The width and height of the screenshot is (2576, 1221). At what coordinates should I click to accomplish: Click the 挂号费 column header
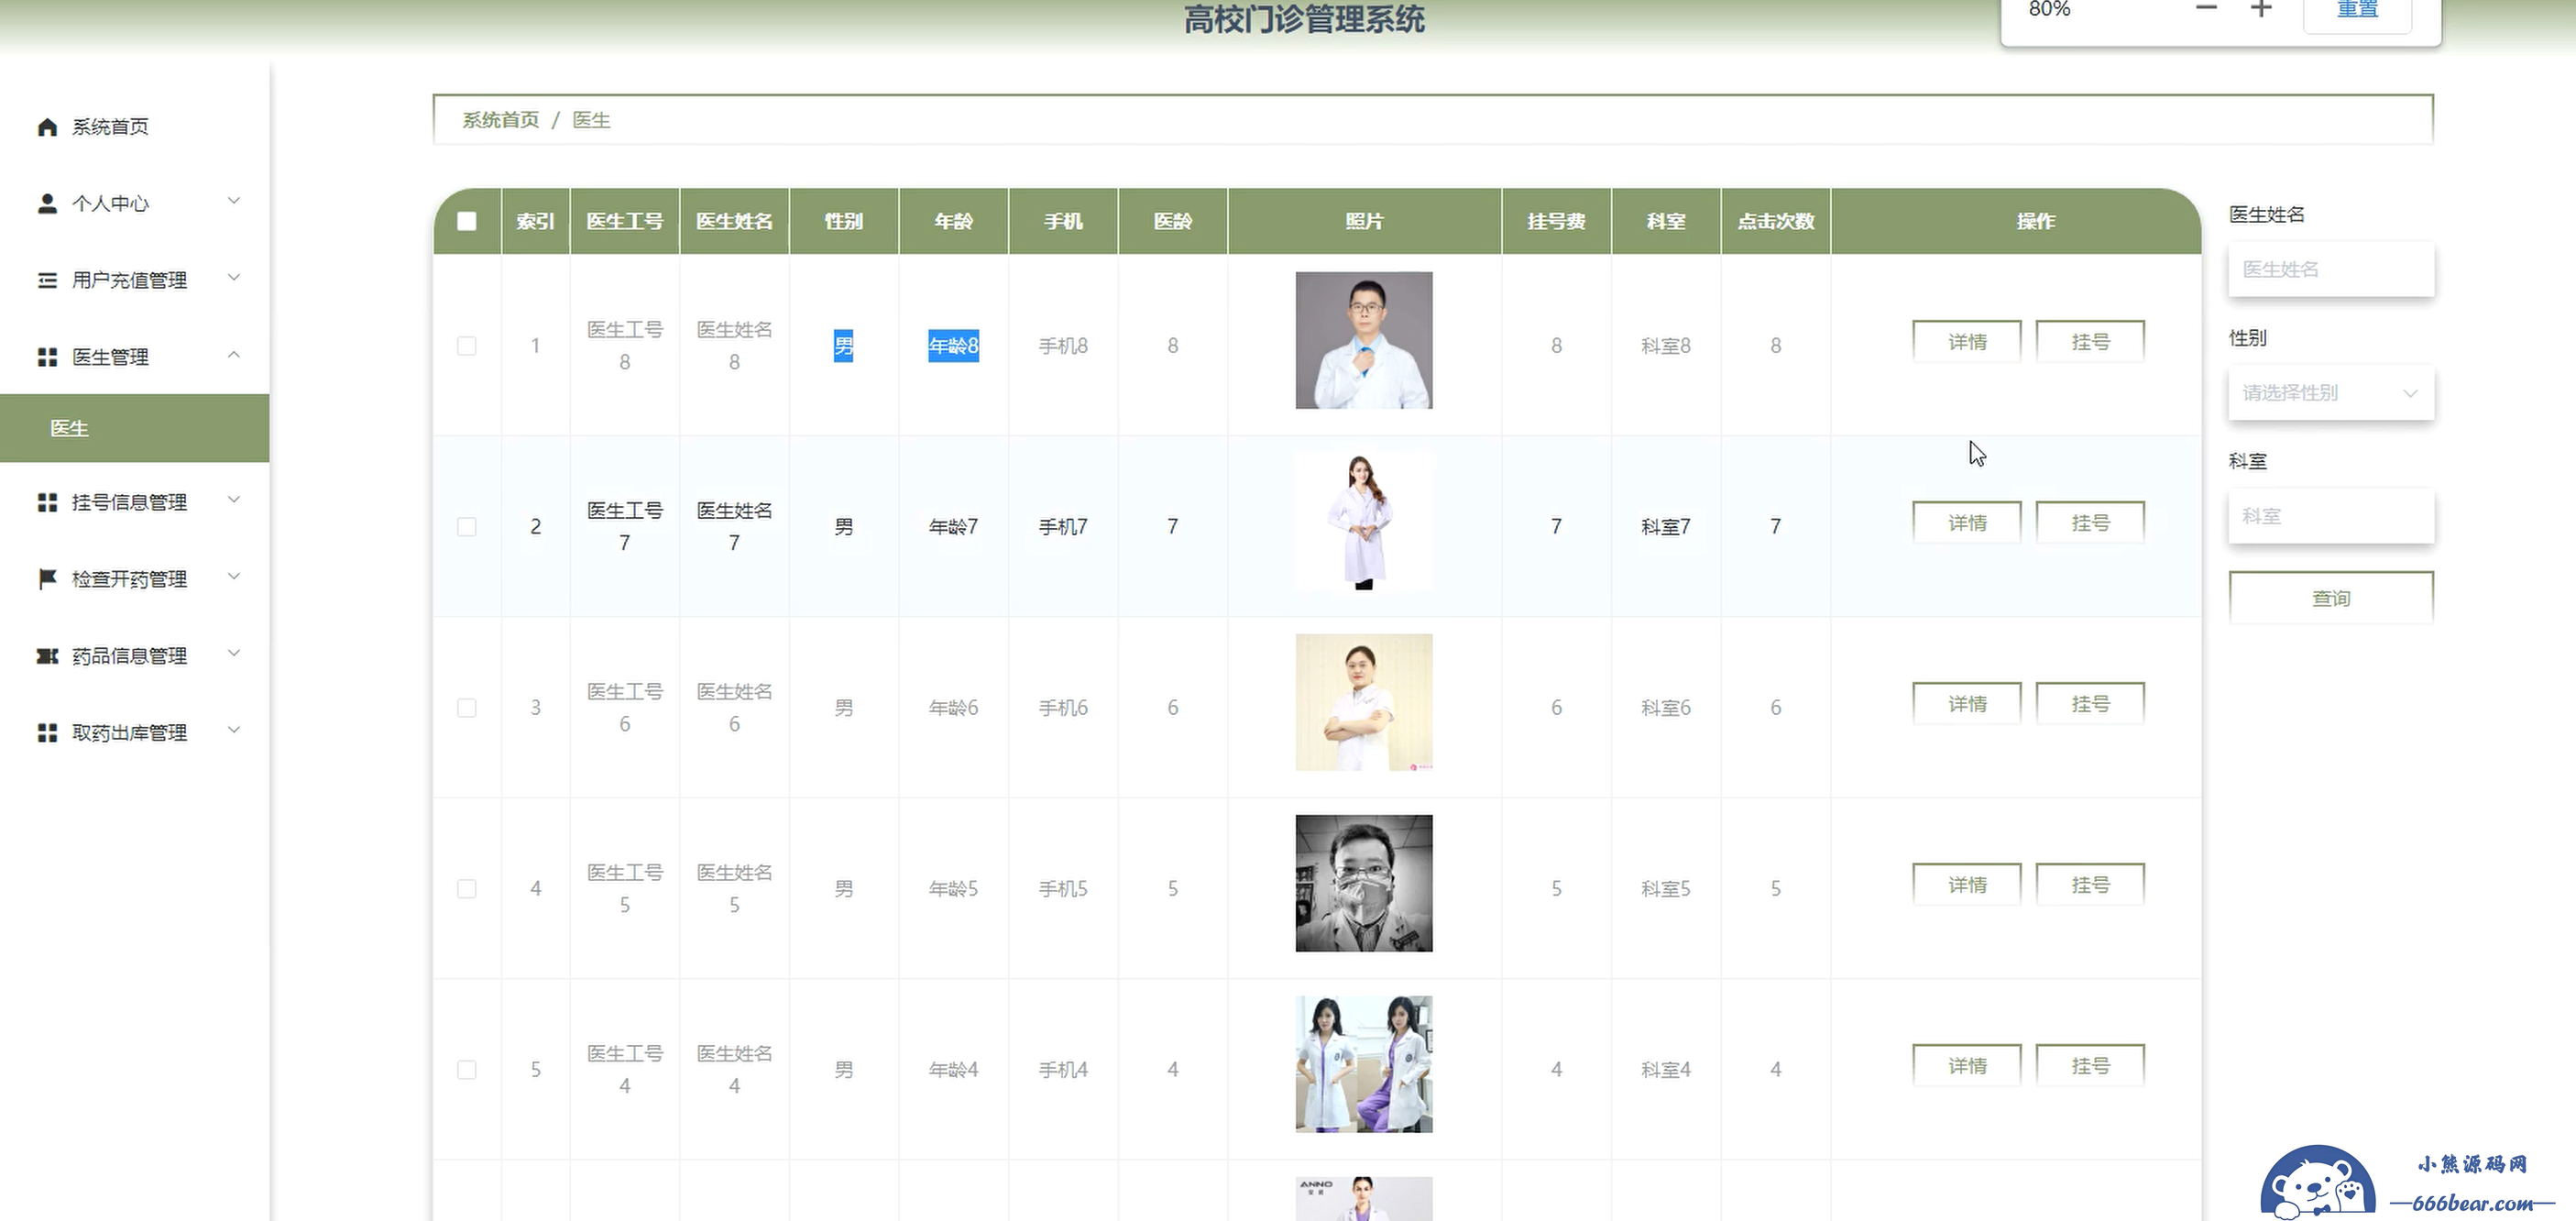pos(1556,221)
